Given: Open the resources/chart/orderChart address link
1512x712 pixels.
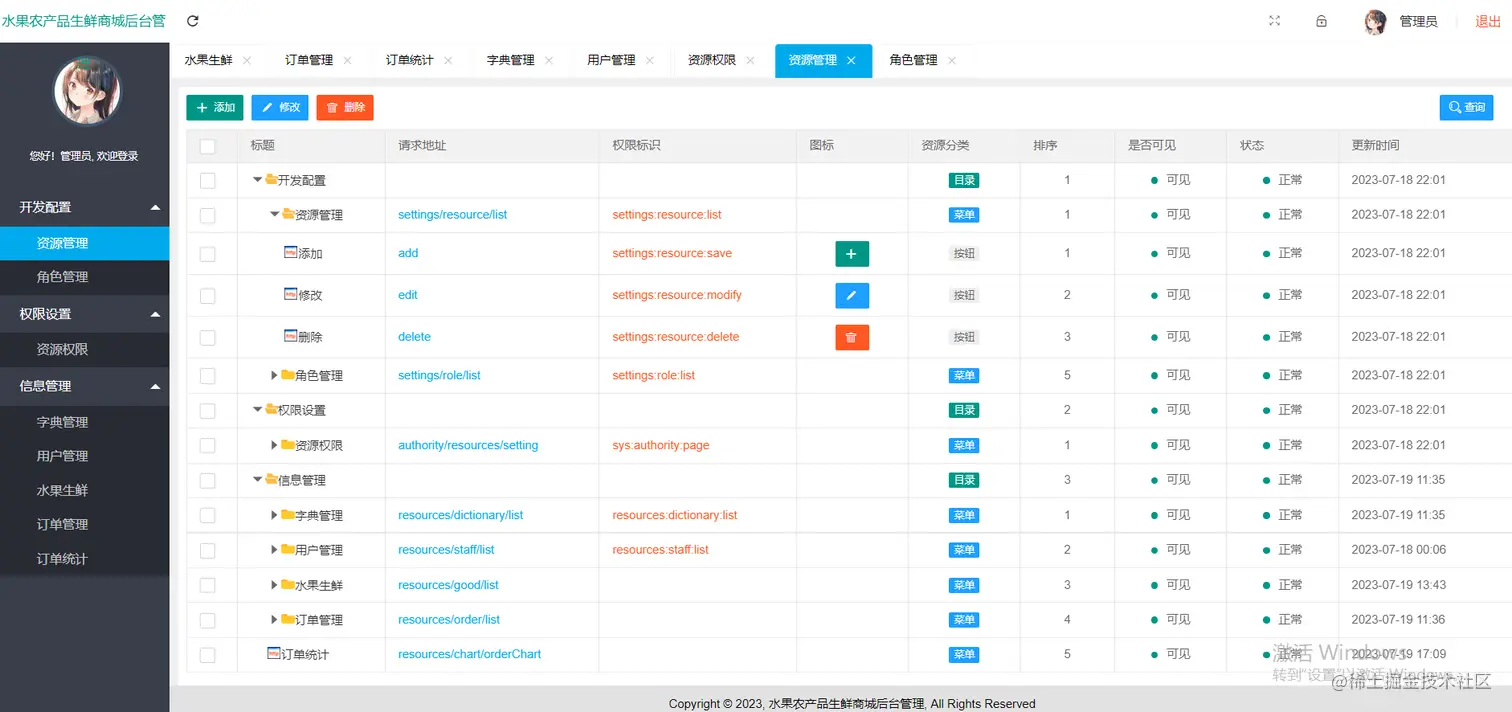Looking at the screenshot, I should click(x=470, y=654).
